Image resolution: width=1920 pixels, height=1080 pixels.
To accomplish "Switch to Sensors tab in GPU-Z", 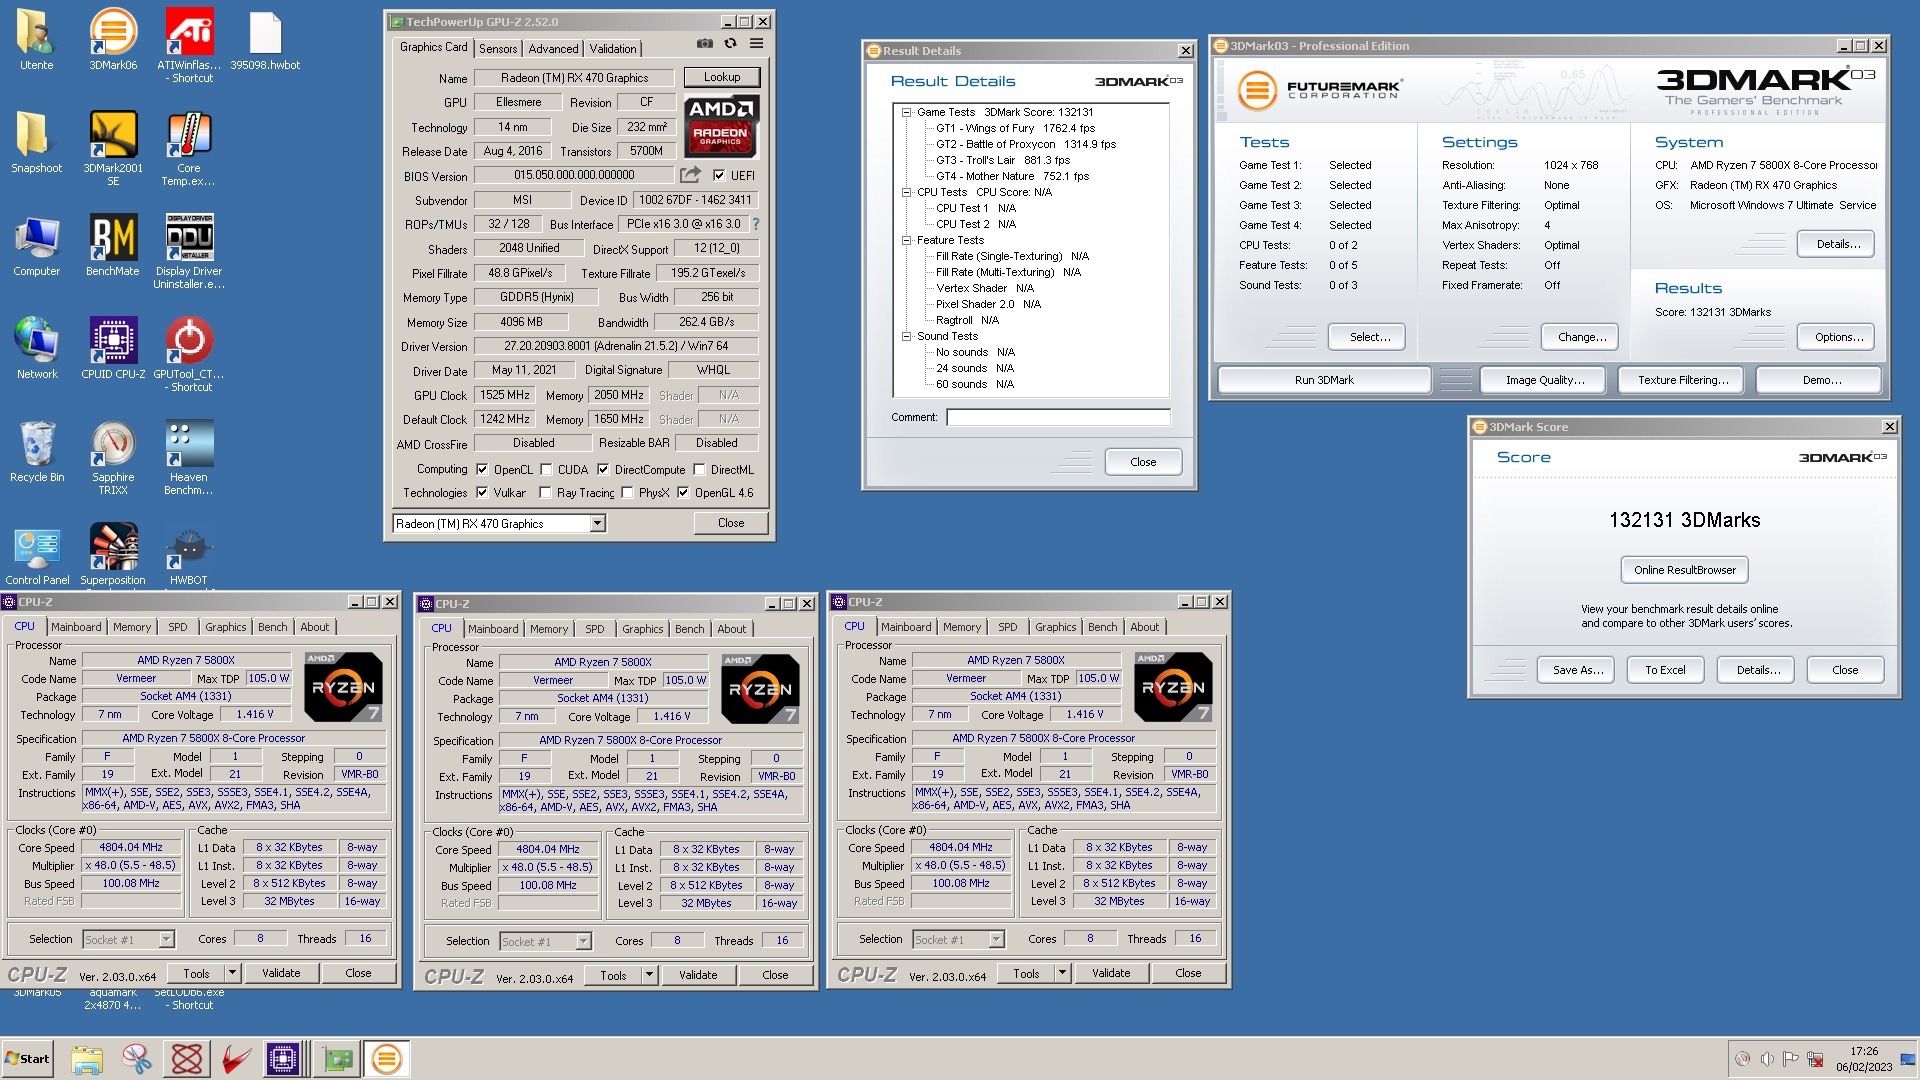I will click(x=498, y=48).
